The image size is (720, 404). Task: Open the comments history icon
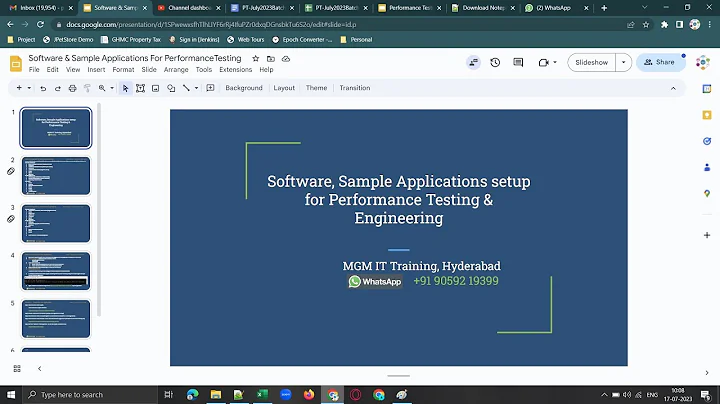pyautogui.click(x=518, y=62)
